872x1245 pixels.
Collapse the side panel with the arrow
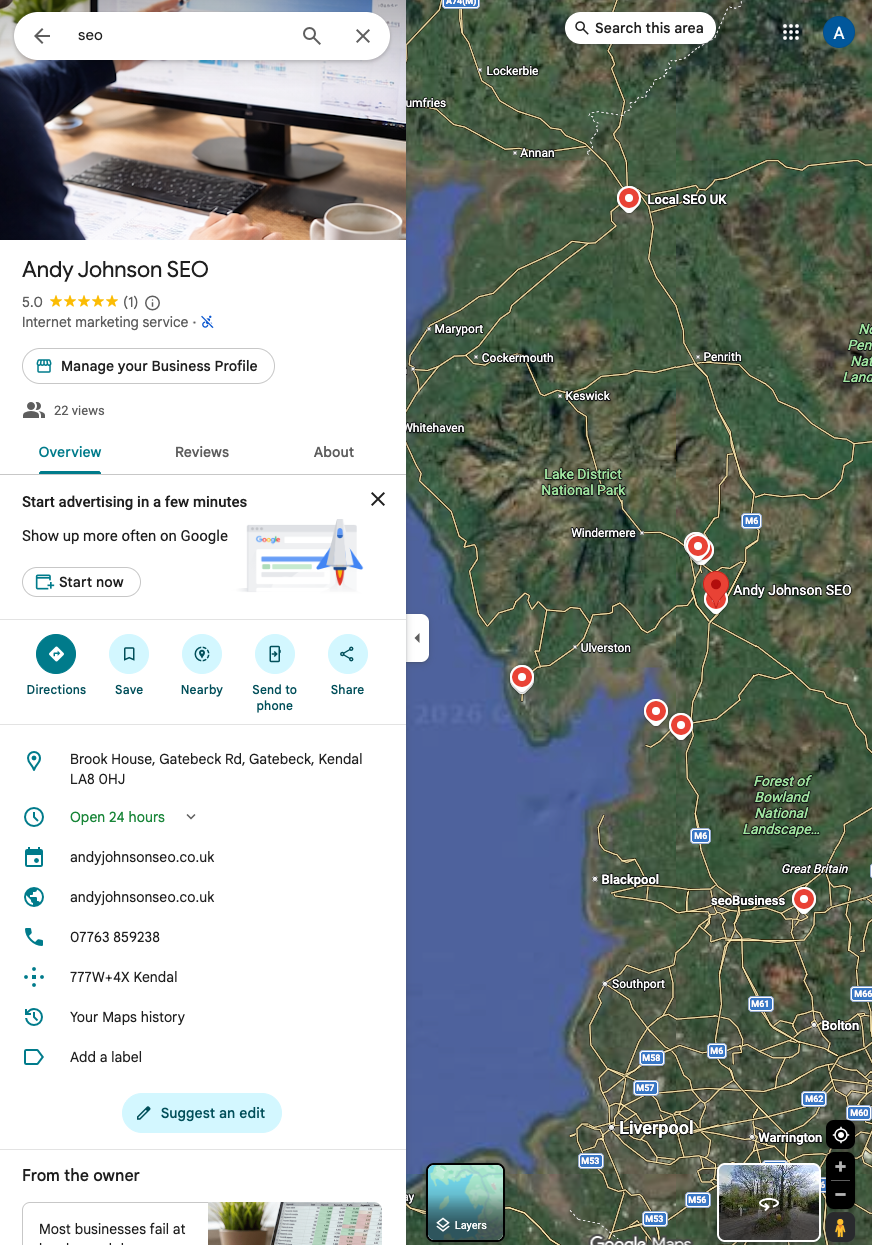pyautogui.click(x=417, y=637)
